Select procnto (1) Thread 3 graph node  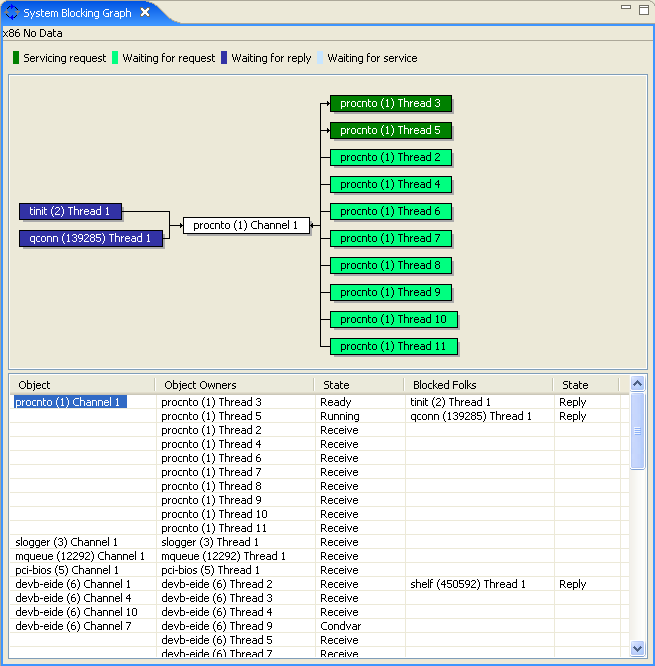point(391,103)
